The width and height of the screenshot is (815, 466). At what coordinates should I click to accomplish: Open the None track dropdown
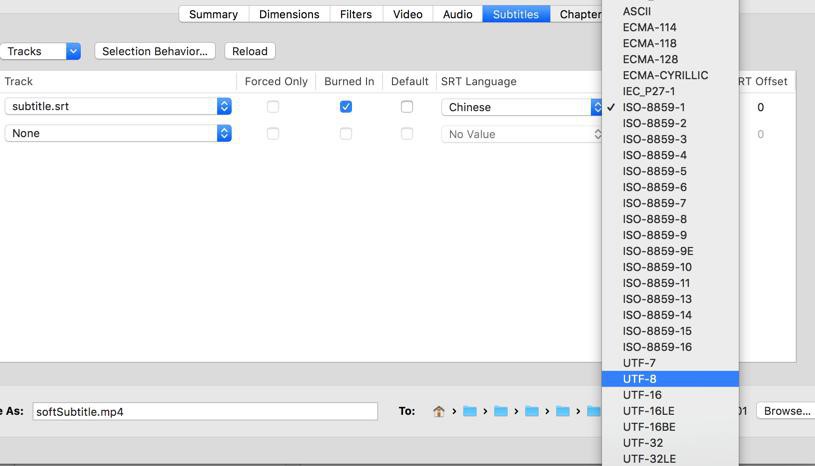(x=118, y=134)
